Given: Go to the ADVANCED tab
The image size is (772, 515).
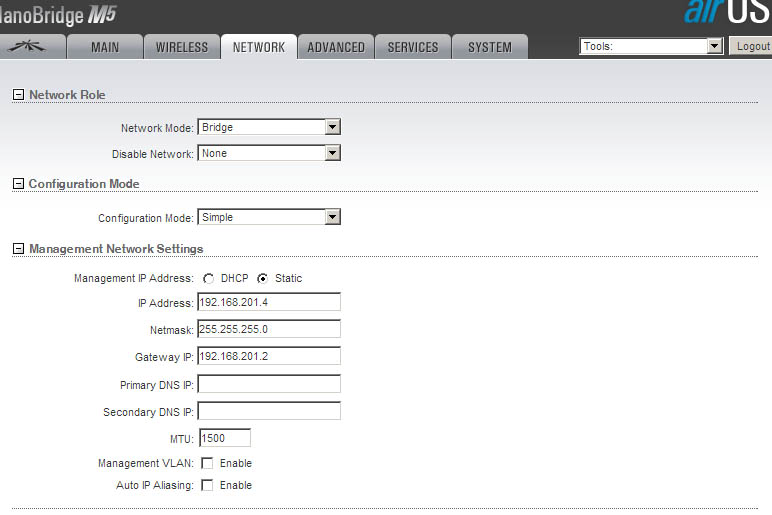Looking at the screenshot, I should coord(336,47).
